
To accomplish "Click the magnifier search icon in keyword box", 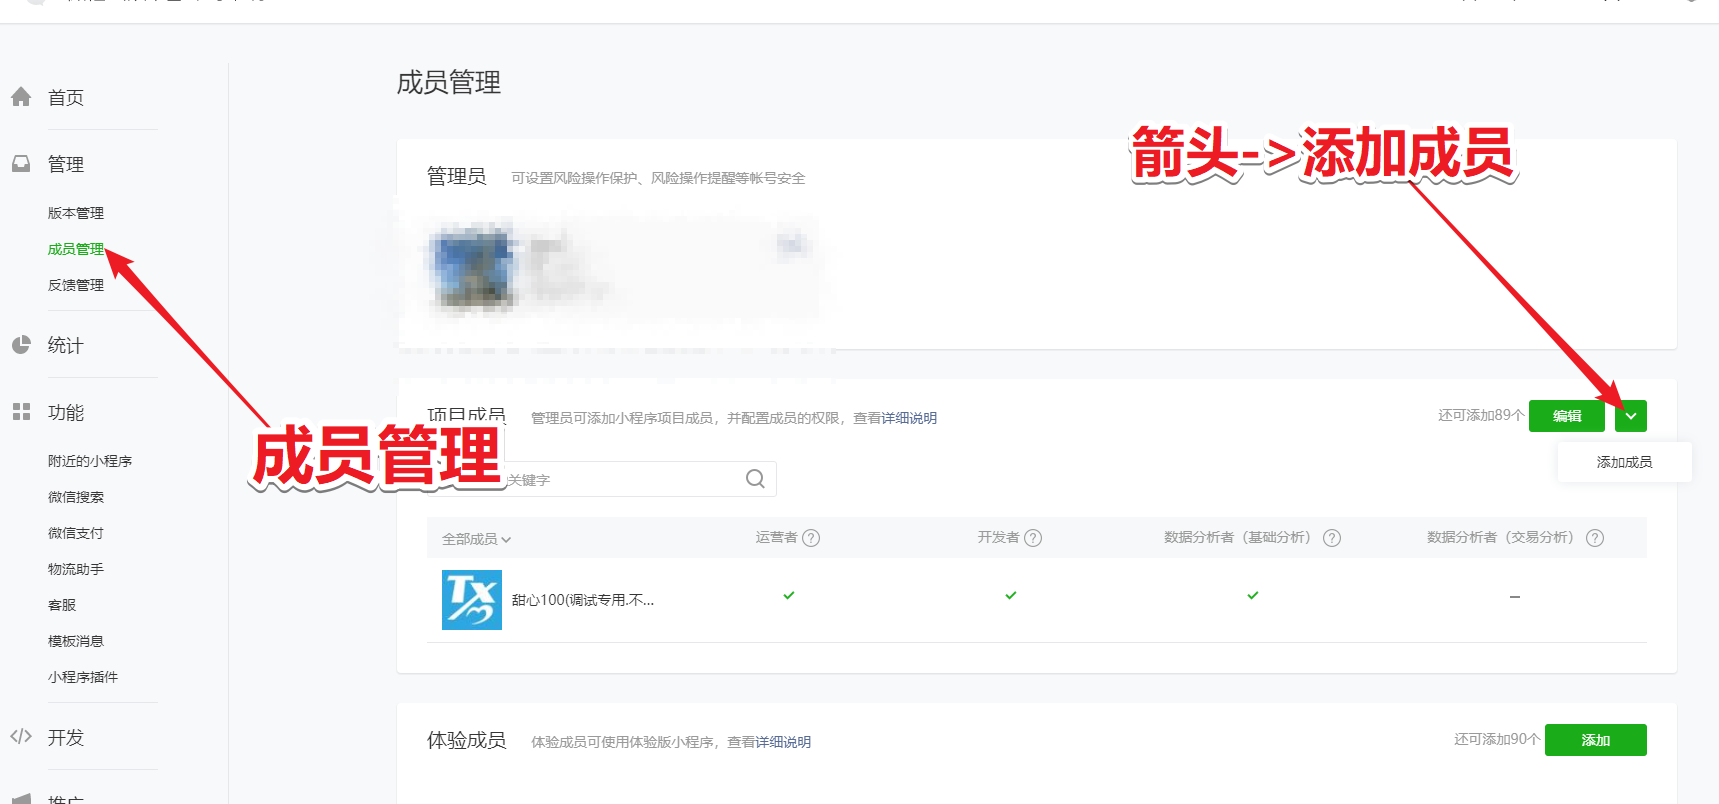I will coord(755,479).
